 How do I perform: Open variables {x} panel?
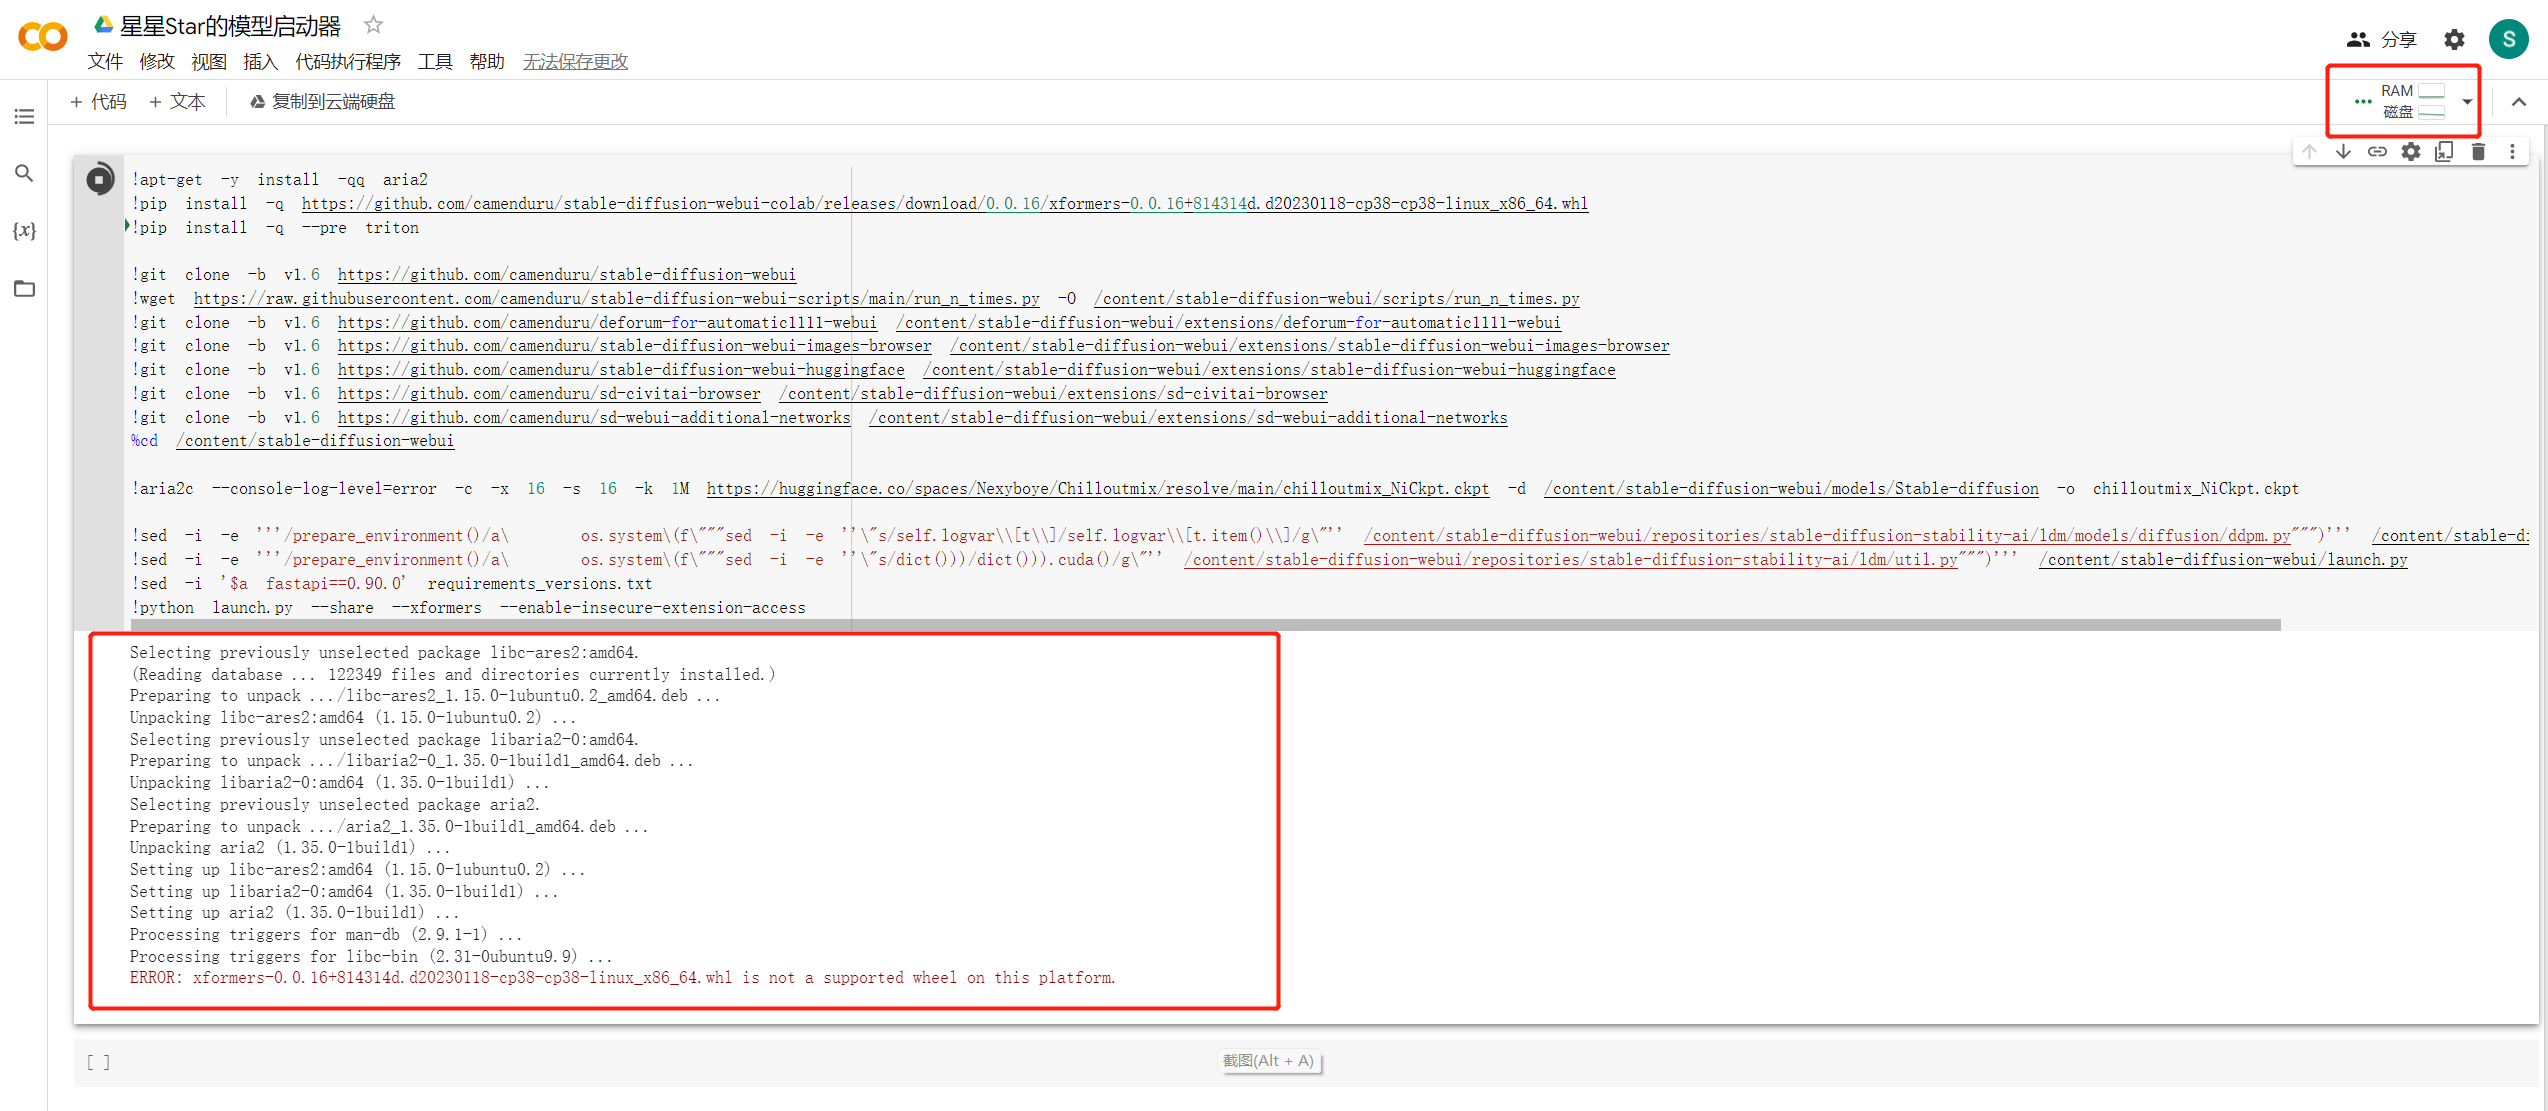[24, 231]
